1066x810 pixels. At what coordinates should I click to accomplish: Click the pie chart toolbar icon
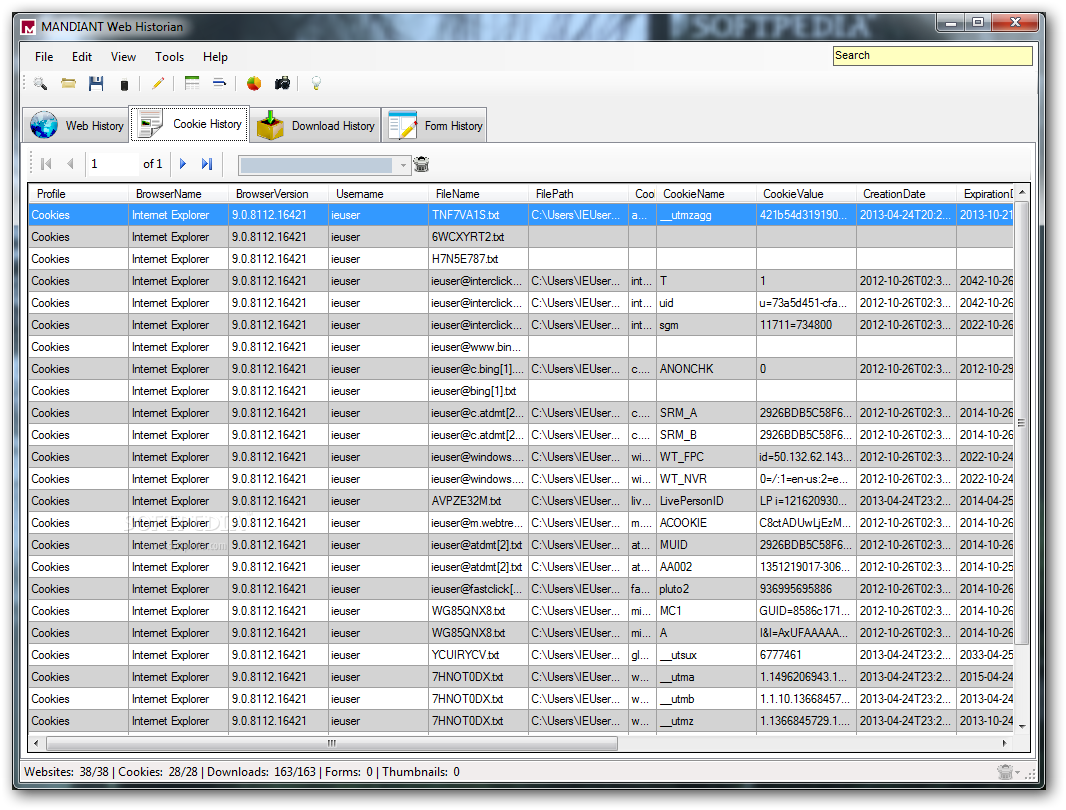[254, 84]
